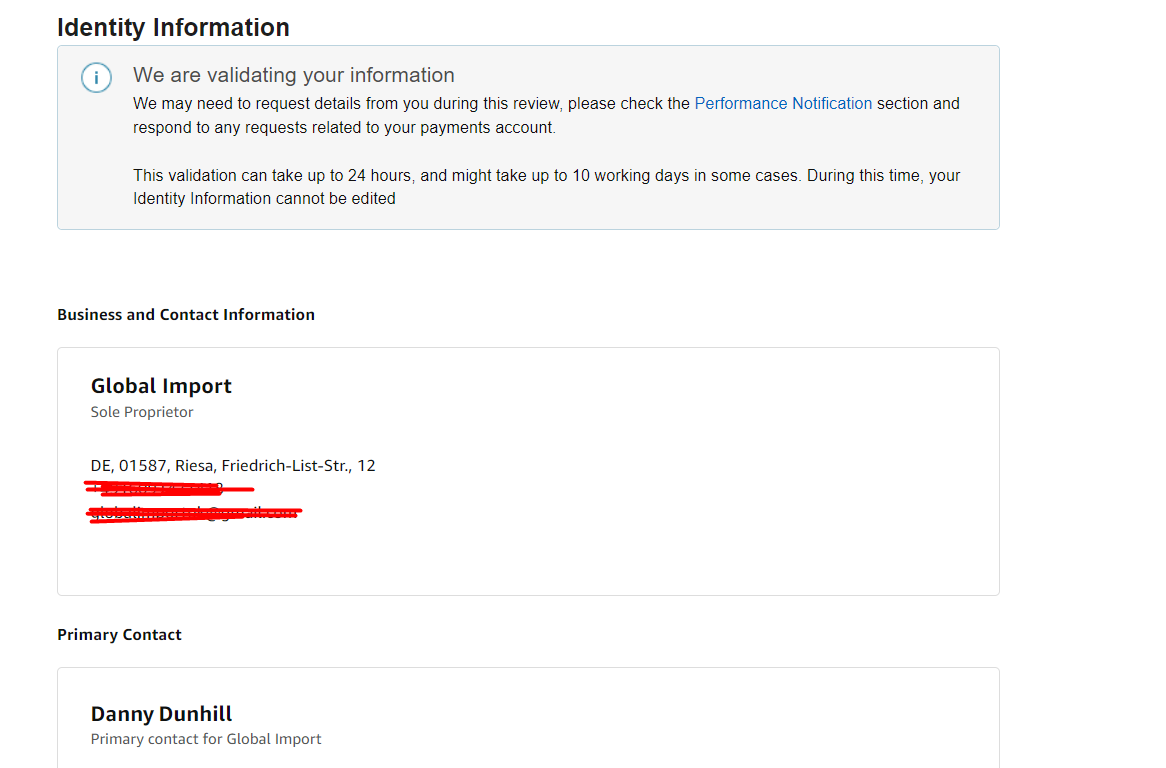Click the Business and Contact Information heading
Screen dimensions: 1166x768
tap(186, 314)
